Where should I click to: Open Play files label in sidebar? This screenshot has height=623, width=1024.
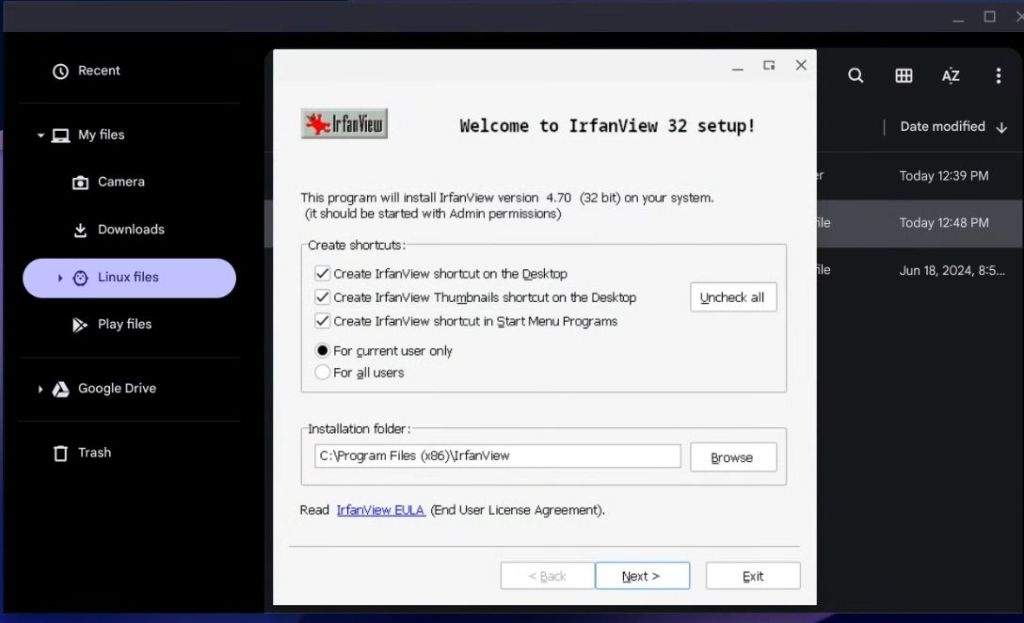point(125,324)
